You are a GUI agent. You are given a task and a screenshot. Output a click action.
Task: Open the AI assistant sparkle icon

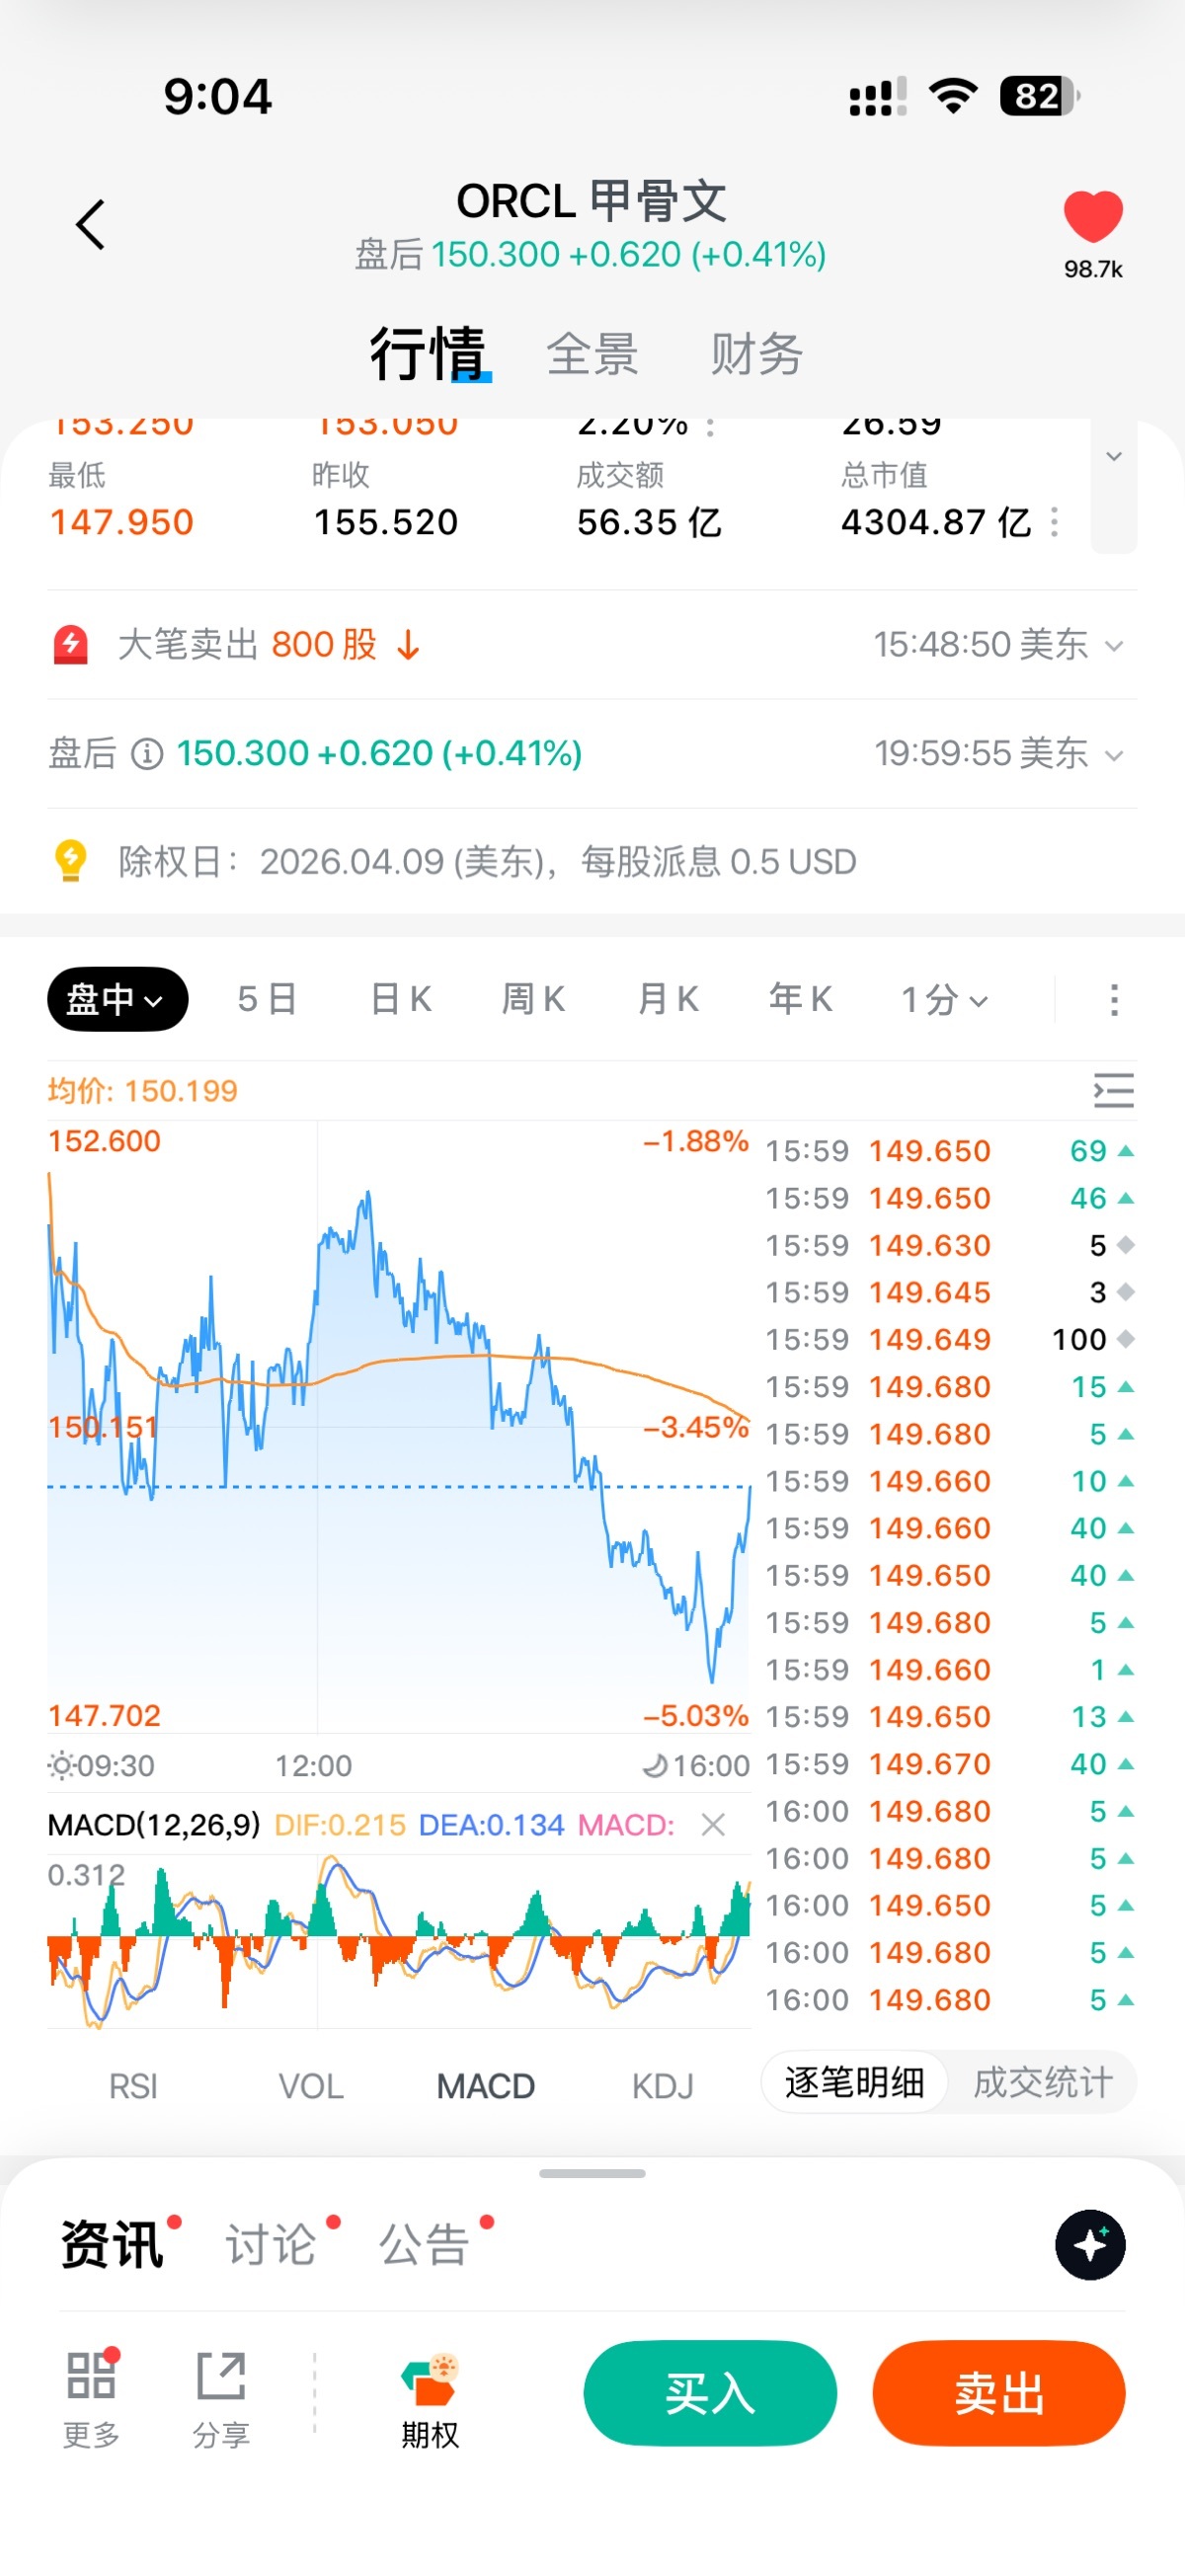[1090, 2244]
